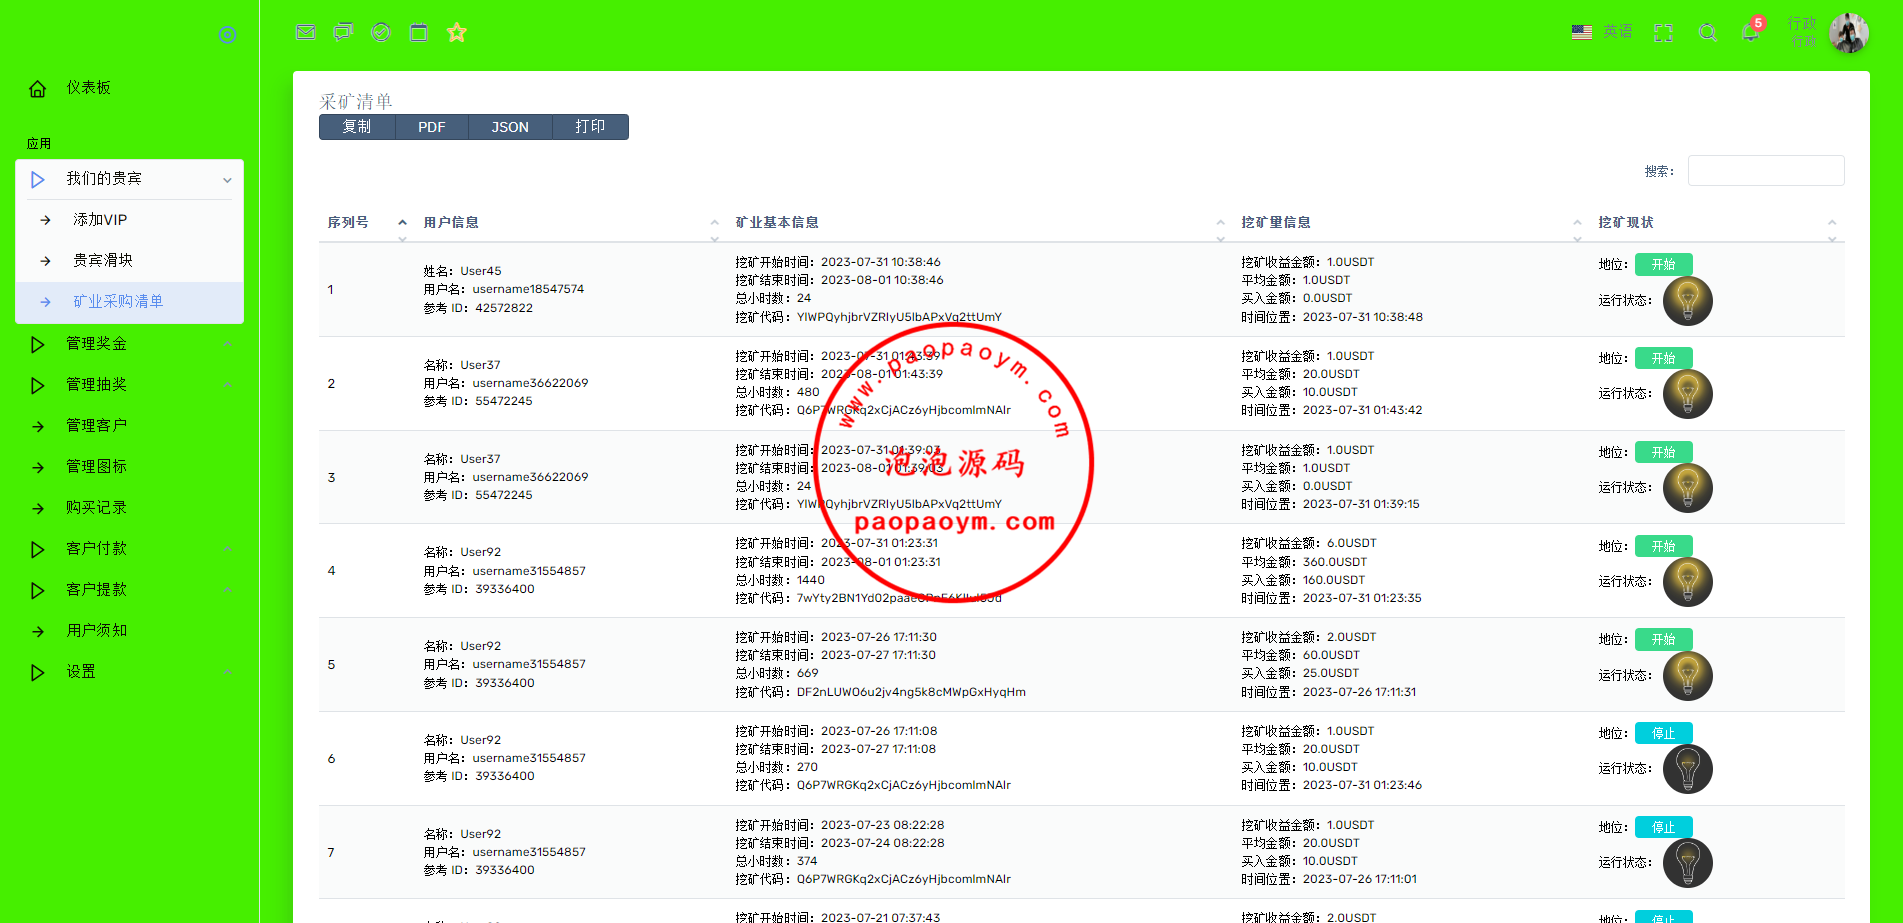This screenshot has width=1903, height=923.
Task: Click the 搜索 search input field
Action: tap(1765, 171)
